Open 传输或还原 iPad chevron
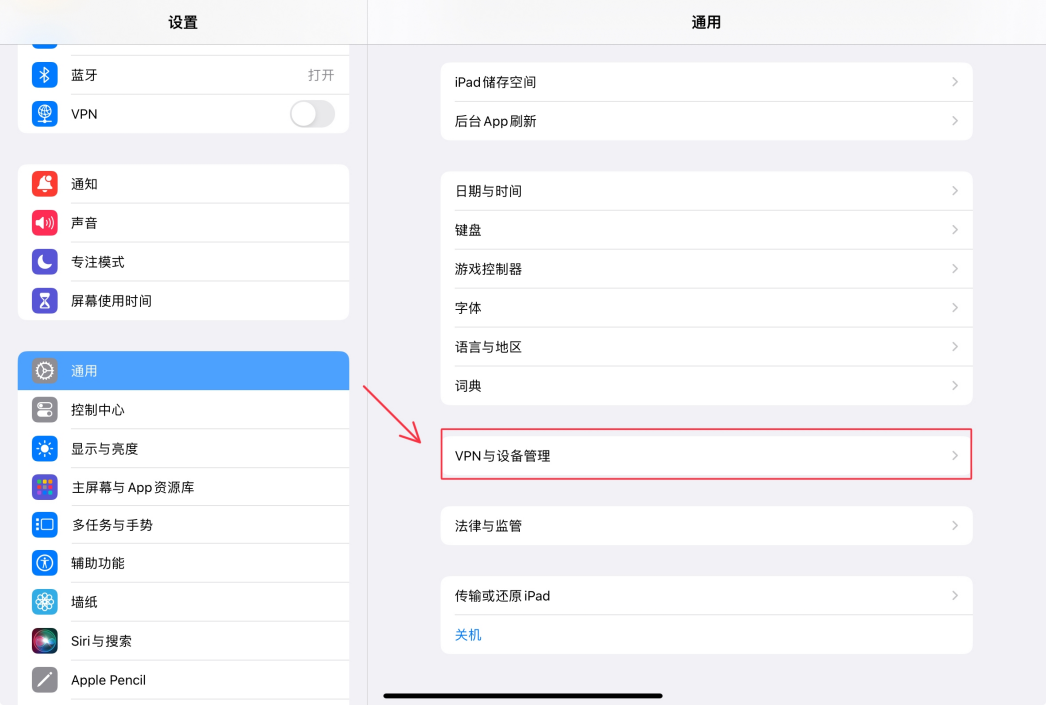1046x706 pixels. point(955,595)
